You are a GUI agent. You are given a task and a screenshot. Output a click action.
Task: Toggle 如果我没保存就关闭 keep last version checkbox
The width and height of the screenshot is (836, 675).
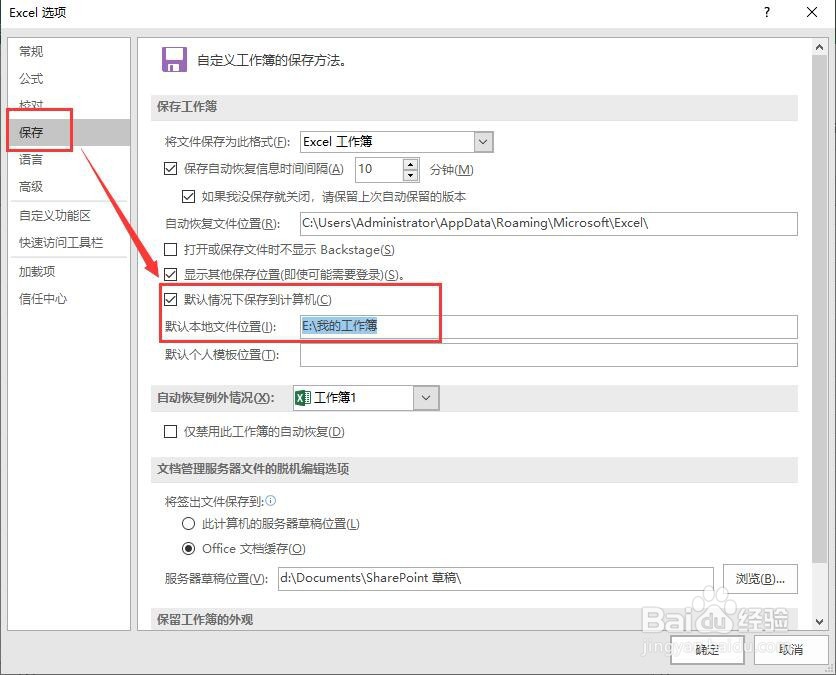[188, 196]
